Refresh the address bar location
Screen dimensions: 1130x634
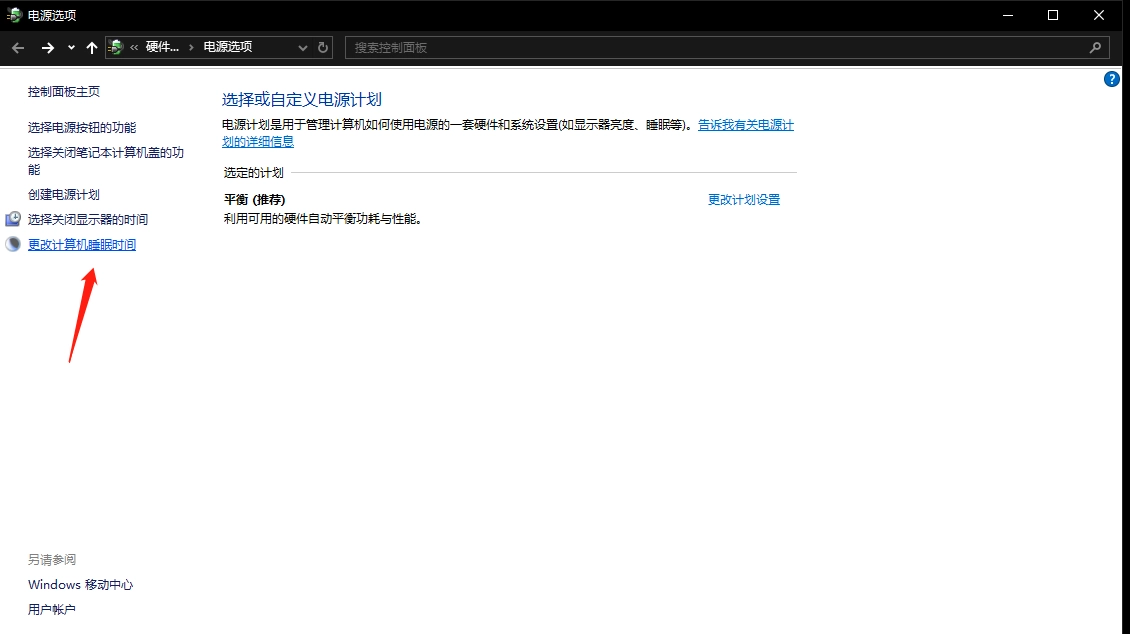323,48
